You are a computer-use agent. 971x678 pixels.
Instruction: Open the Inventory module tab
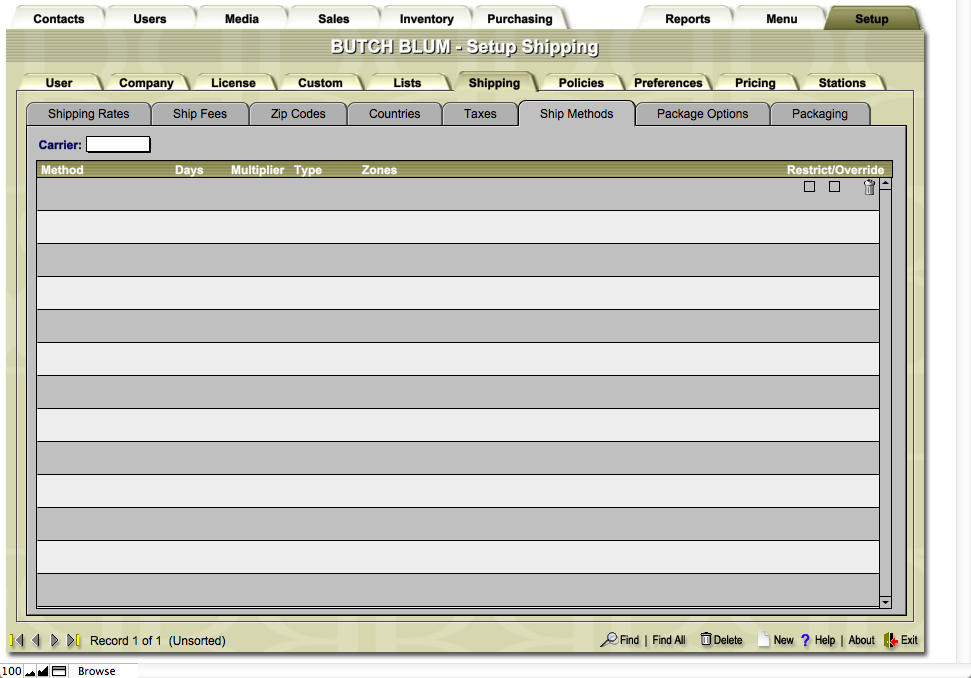[x=426, y=19]
